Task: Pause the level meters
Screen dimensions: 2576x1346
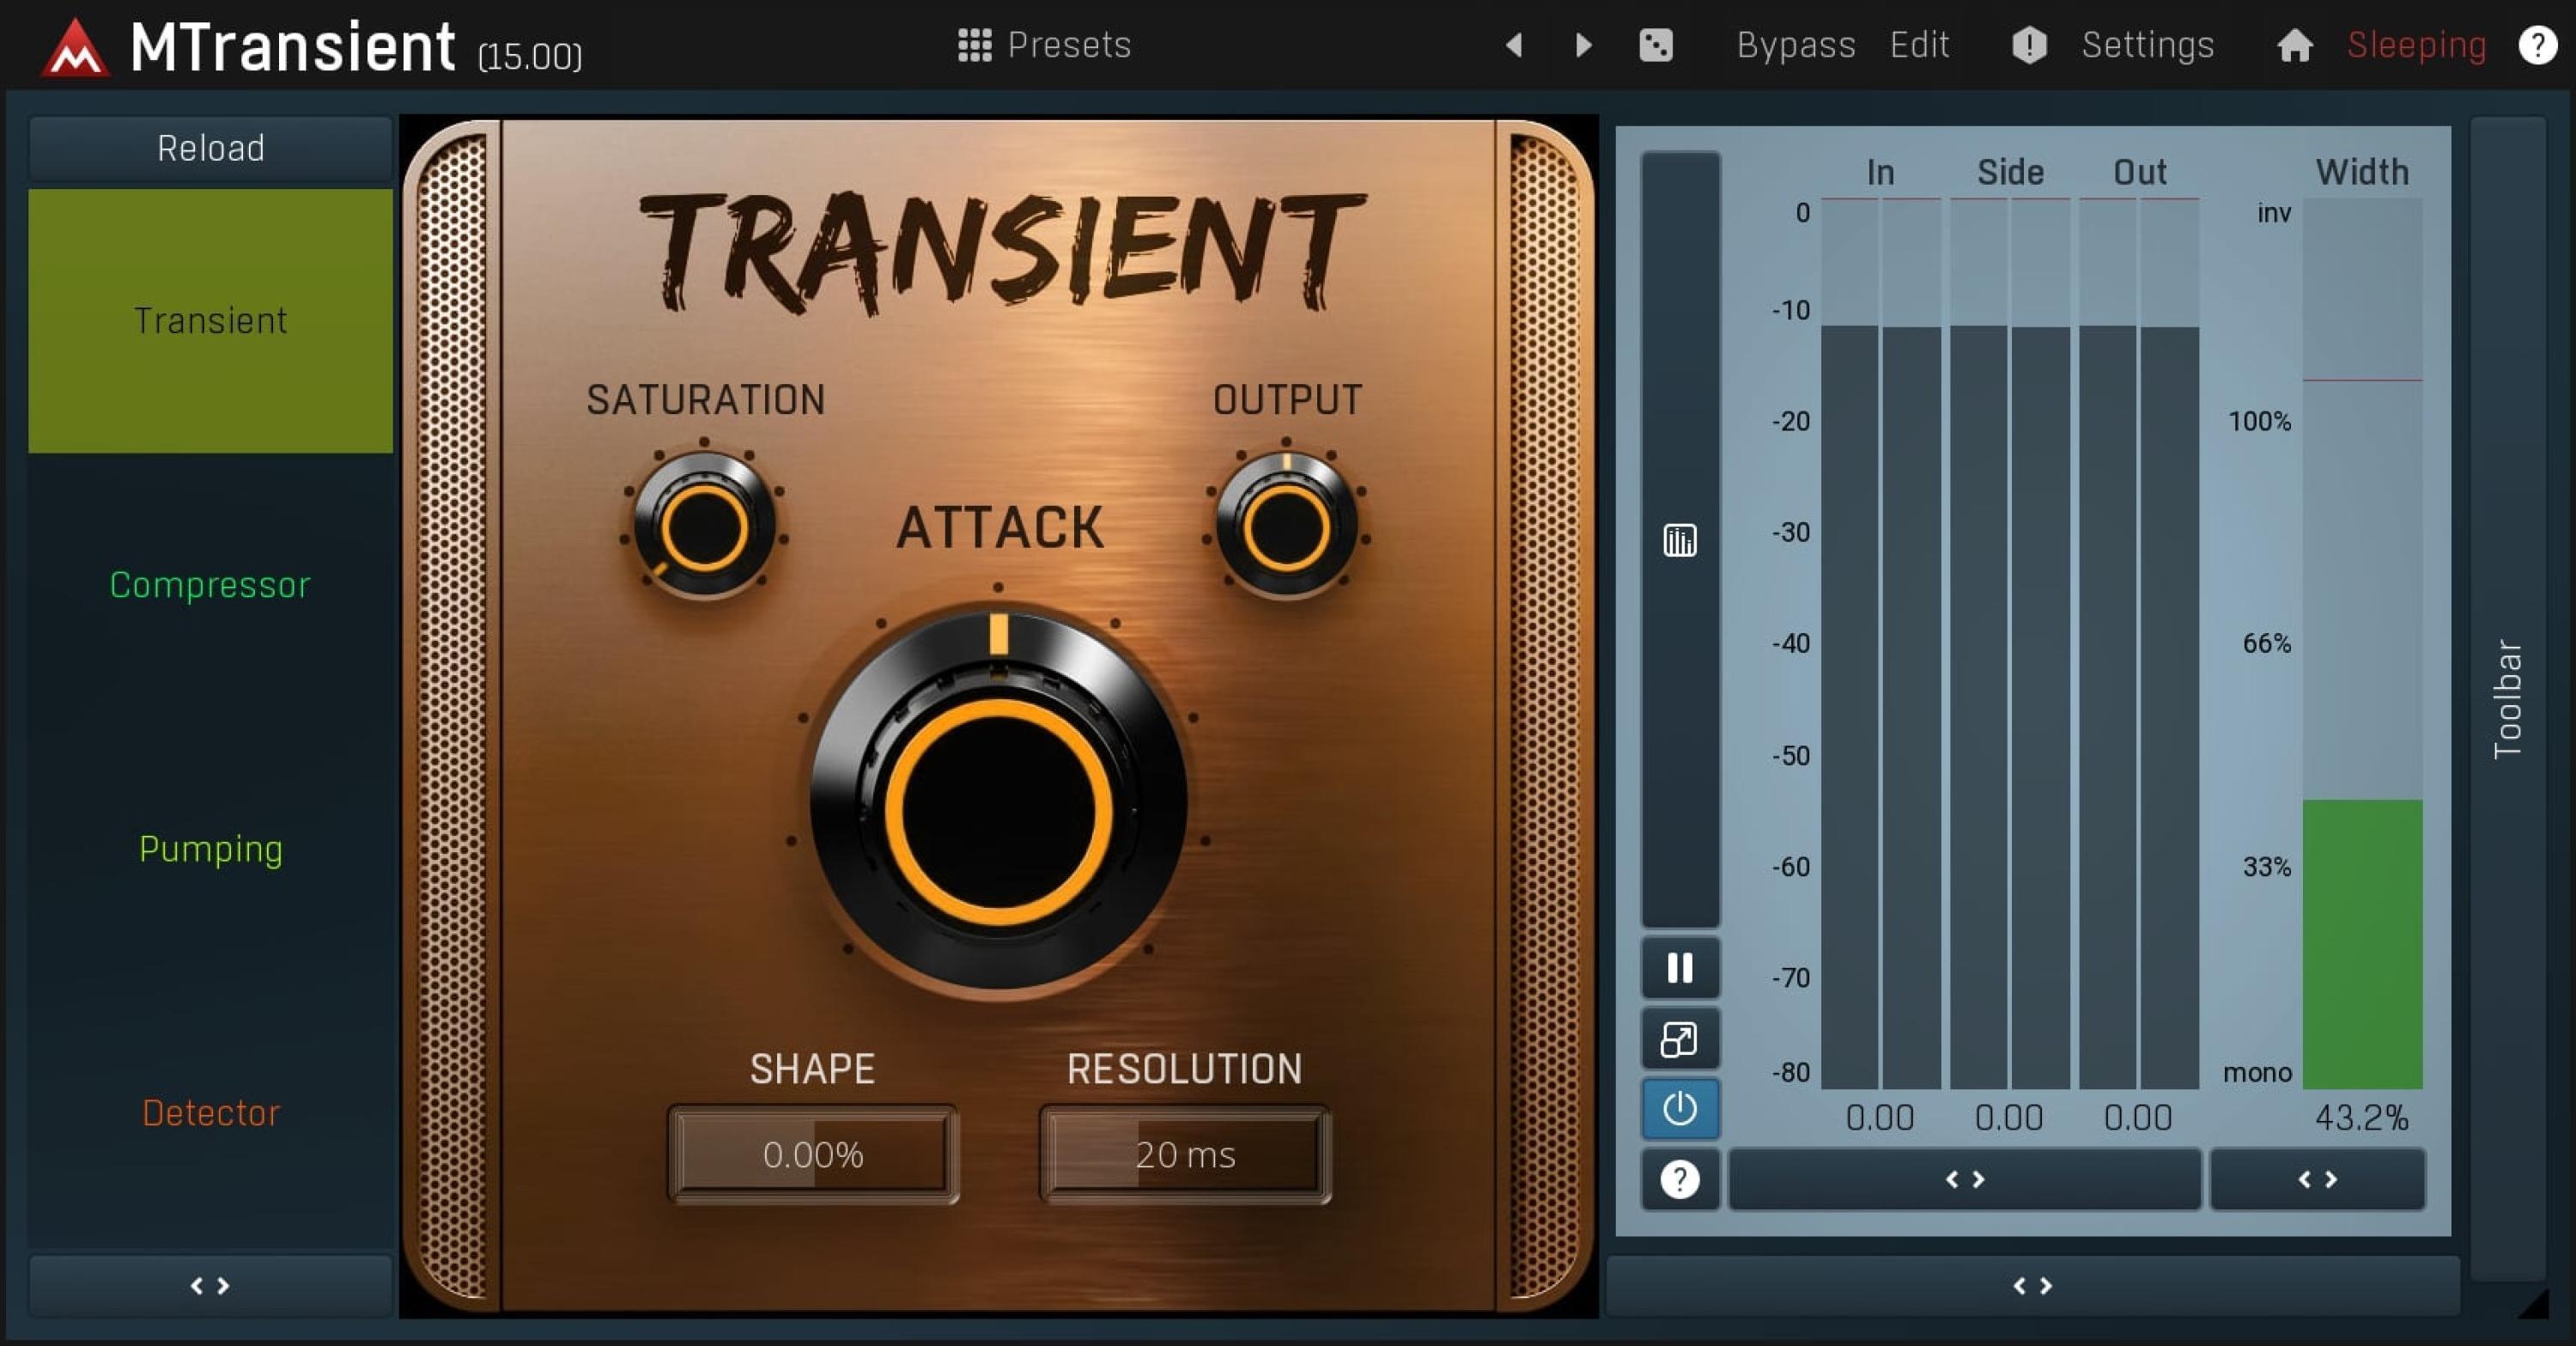Action: pyautogui.click(x=1680, y=968)
